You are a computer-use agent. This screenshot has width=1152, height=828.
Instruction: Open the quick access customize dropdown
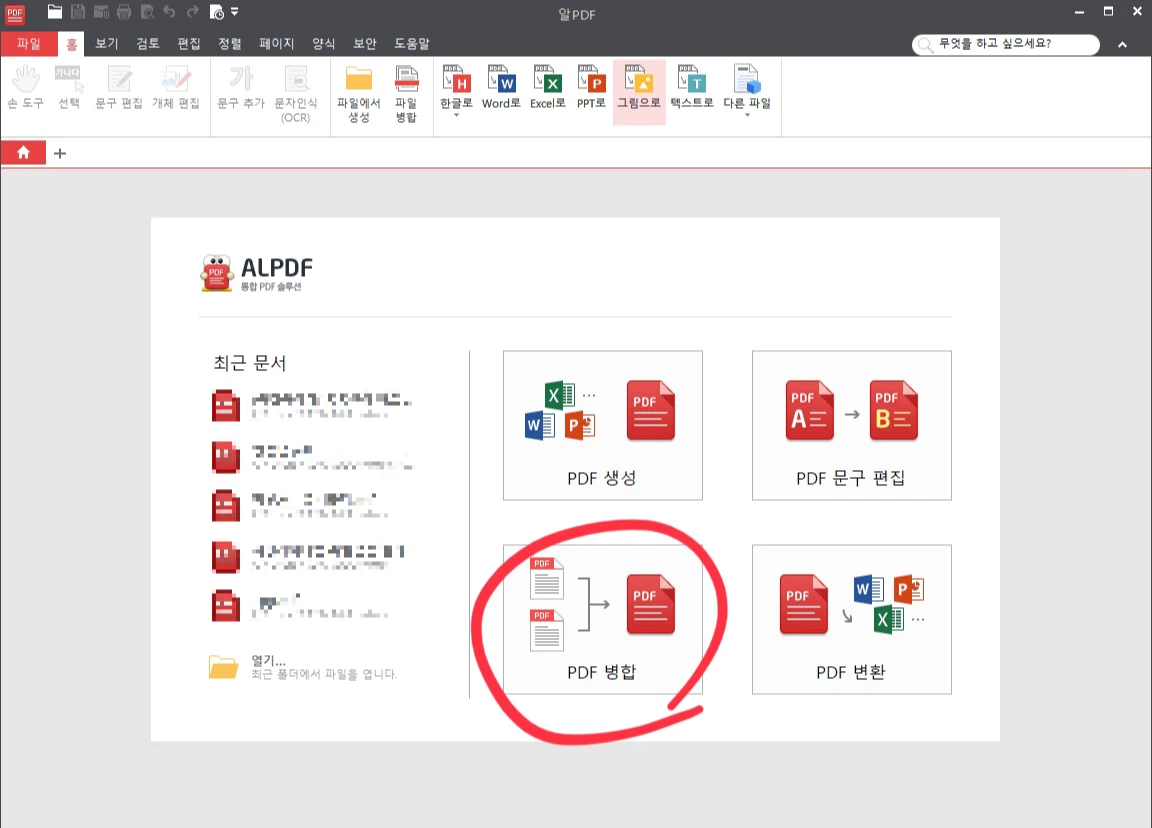coord(234,12)
